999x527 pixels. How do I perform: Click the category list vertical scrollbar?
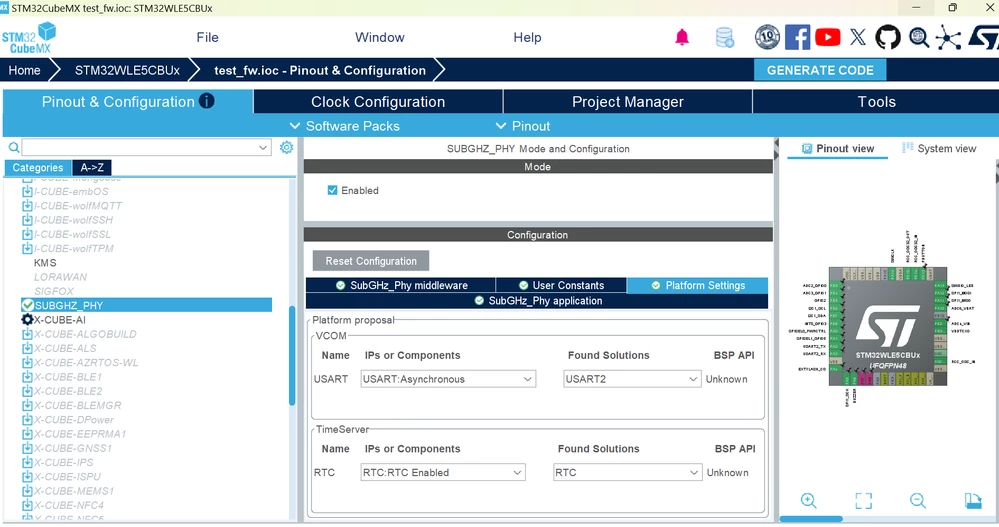[x=292, y=356]
